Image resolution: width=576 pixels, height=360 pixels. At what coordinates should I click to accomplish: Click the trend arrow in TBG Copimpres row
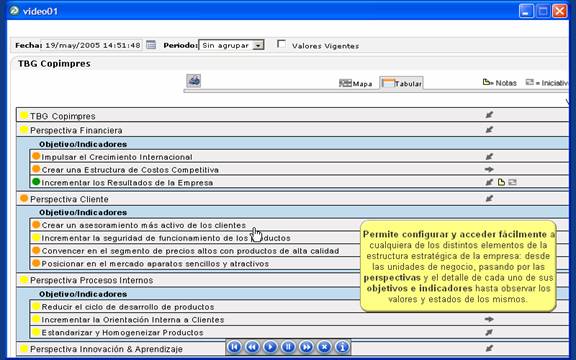click(x=489, y=115)
